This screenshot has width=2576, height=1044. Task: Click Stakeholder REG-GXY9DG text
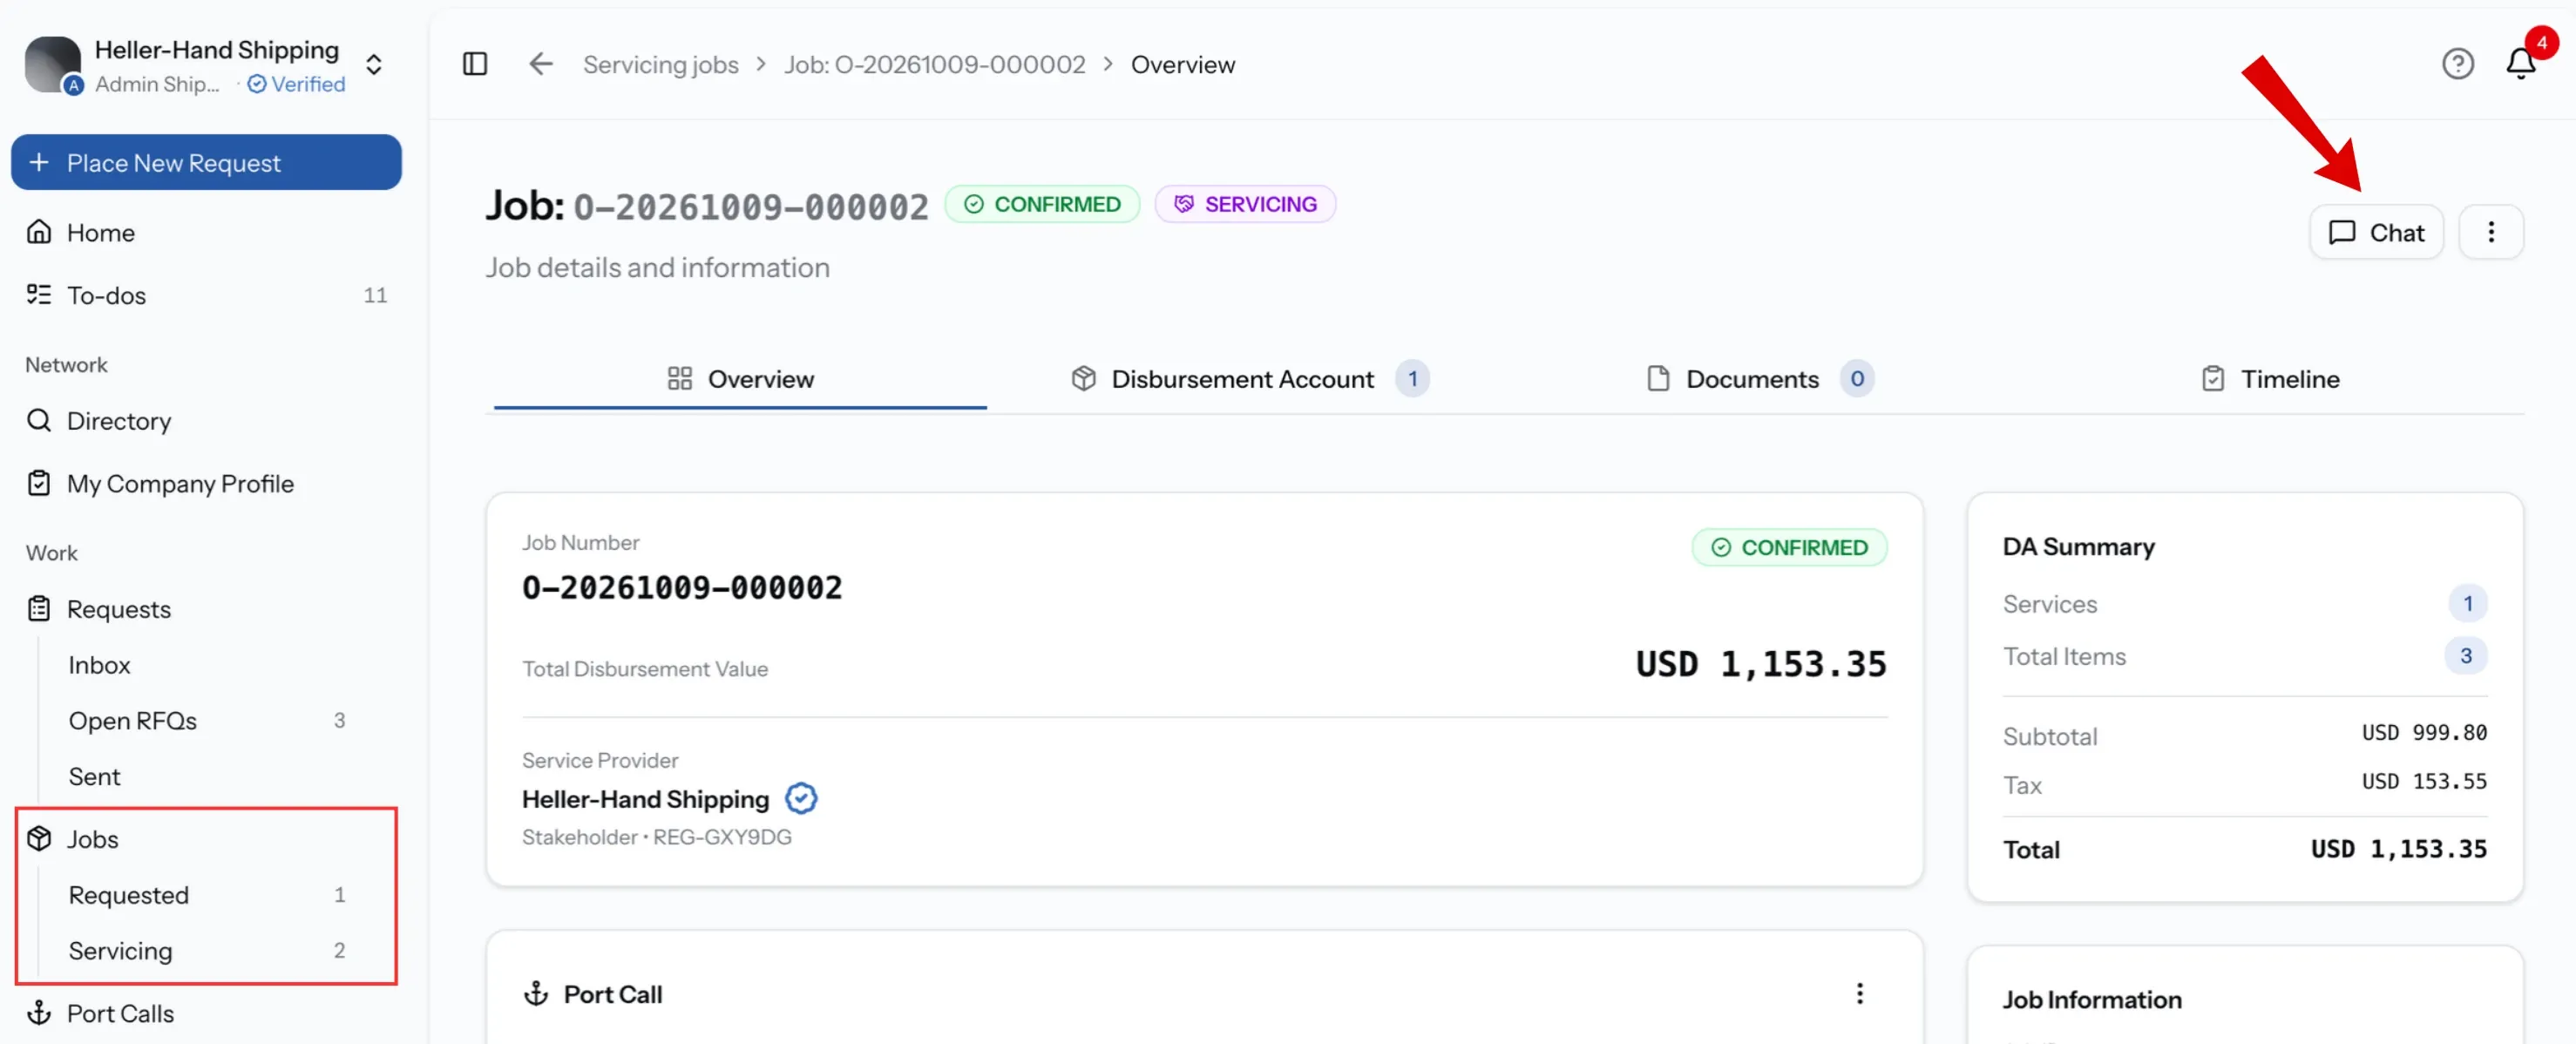pos(657,837)
